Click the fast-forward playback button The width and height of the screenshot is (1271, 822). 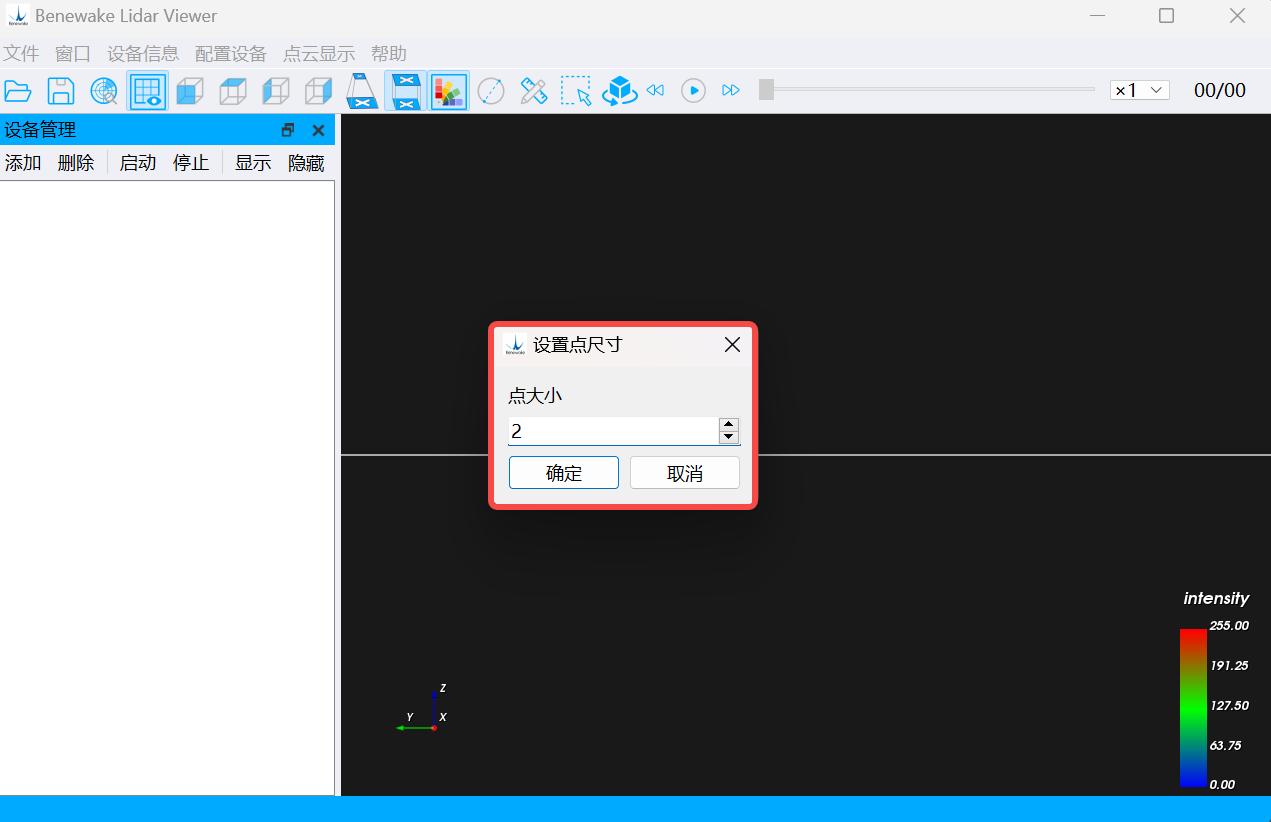click(731, 90)
